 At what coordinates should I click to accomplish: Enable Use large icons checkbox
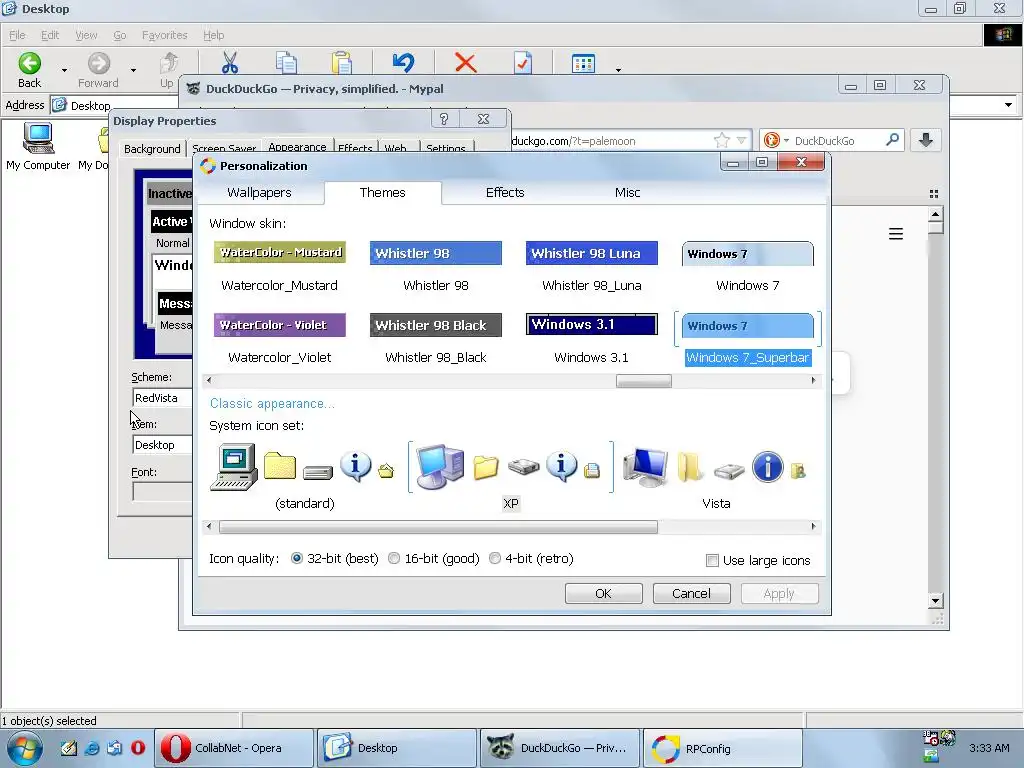coord(712,560)
